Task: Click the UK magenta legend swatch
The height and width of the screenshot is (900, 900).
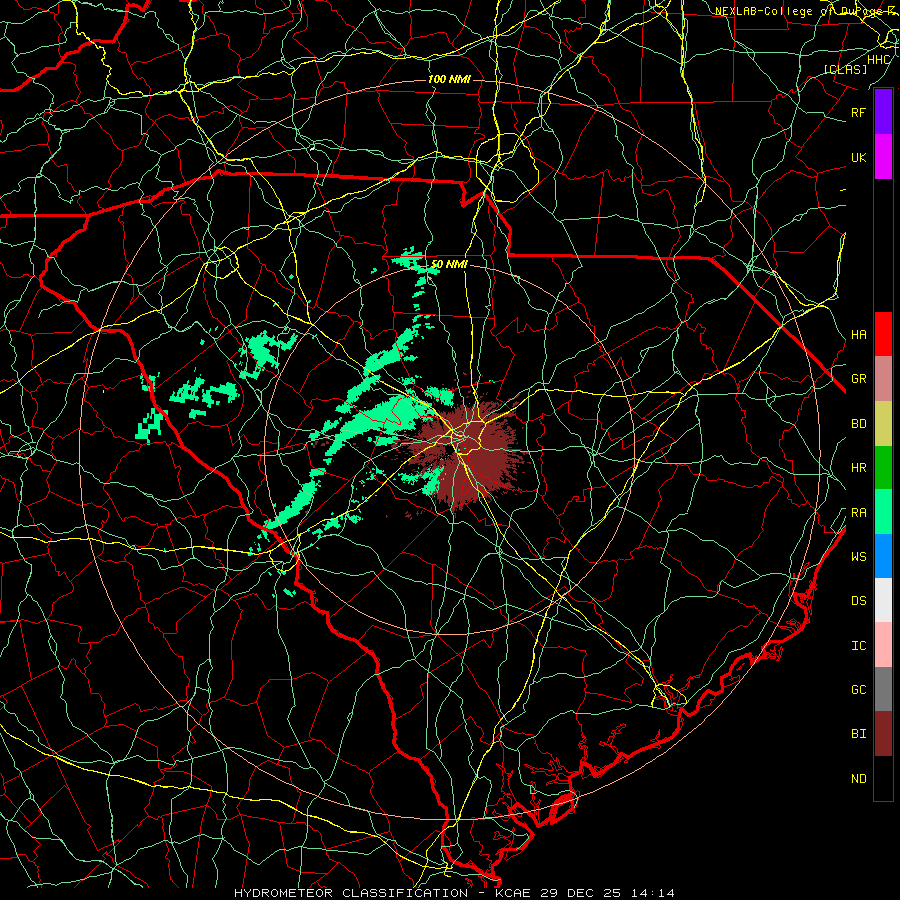Action: tap(883, 157)
